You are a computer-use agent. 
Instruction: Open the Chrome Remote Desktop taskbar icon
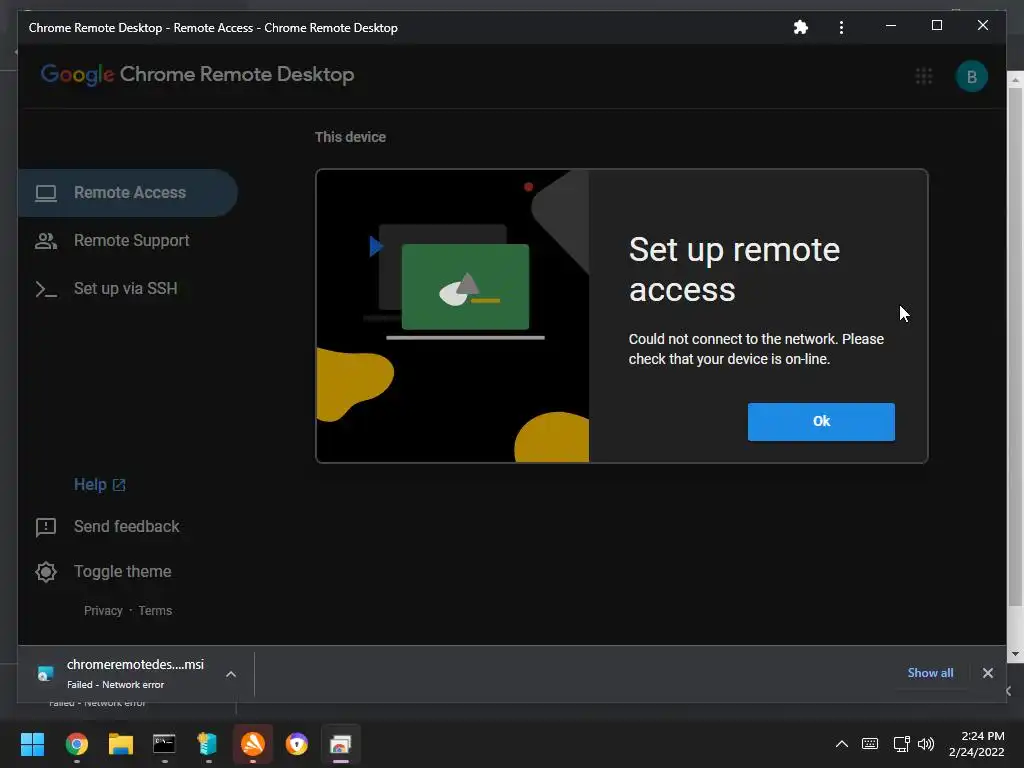340,744
